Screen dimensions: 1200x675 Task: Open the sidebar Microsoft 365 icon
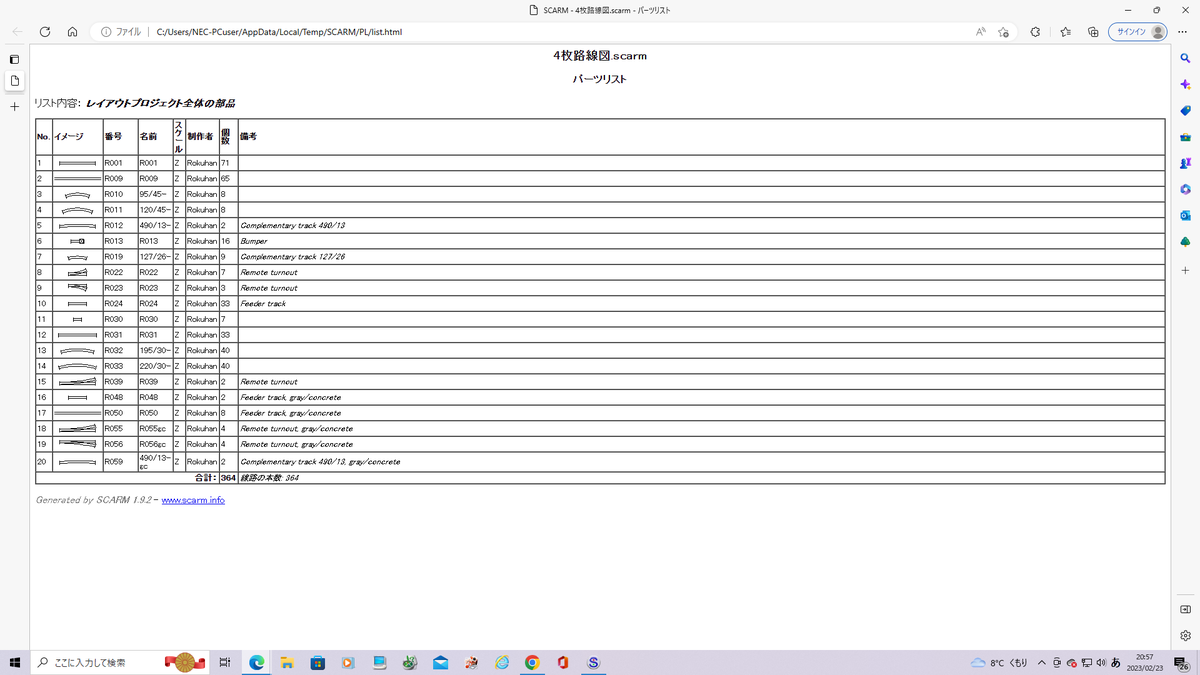(1185, 189)
